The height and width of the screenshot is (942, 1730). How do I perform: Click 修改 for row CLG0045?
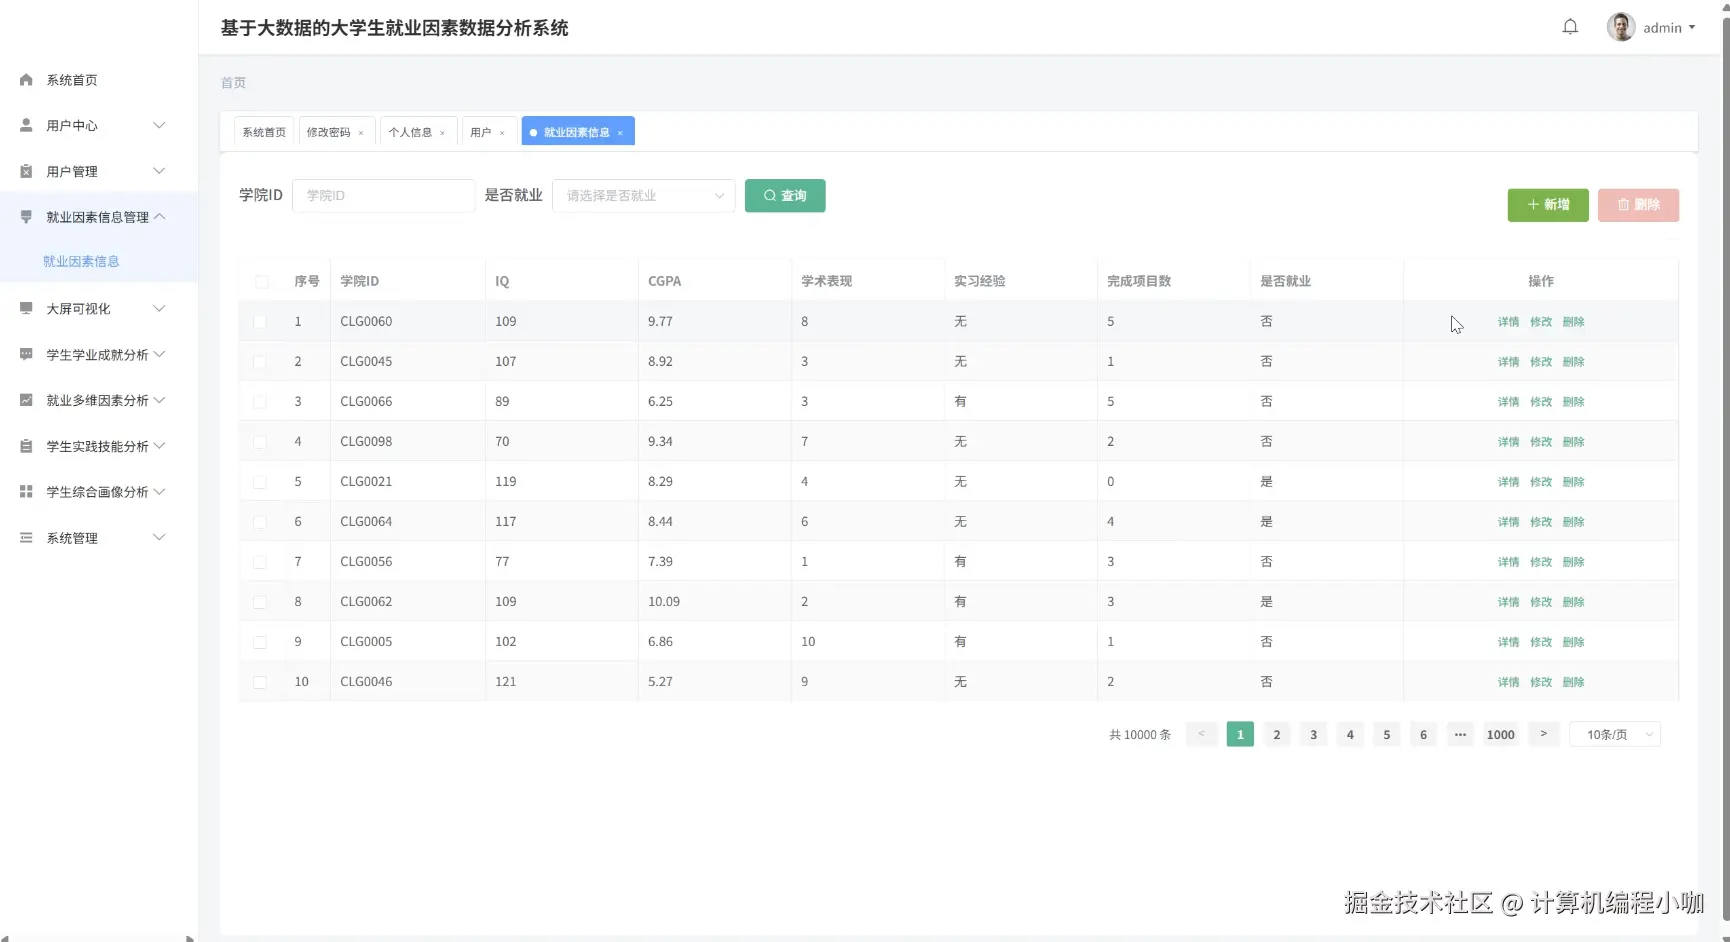point(1541,362)
